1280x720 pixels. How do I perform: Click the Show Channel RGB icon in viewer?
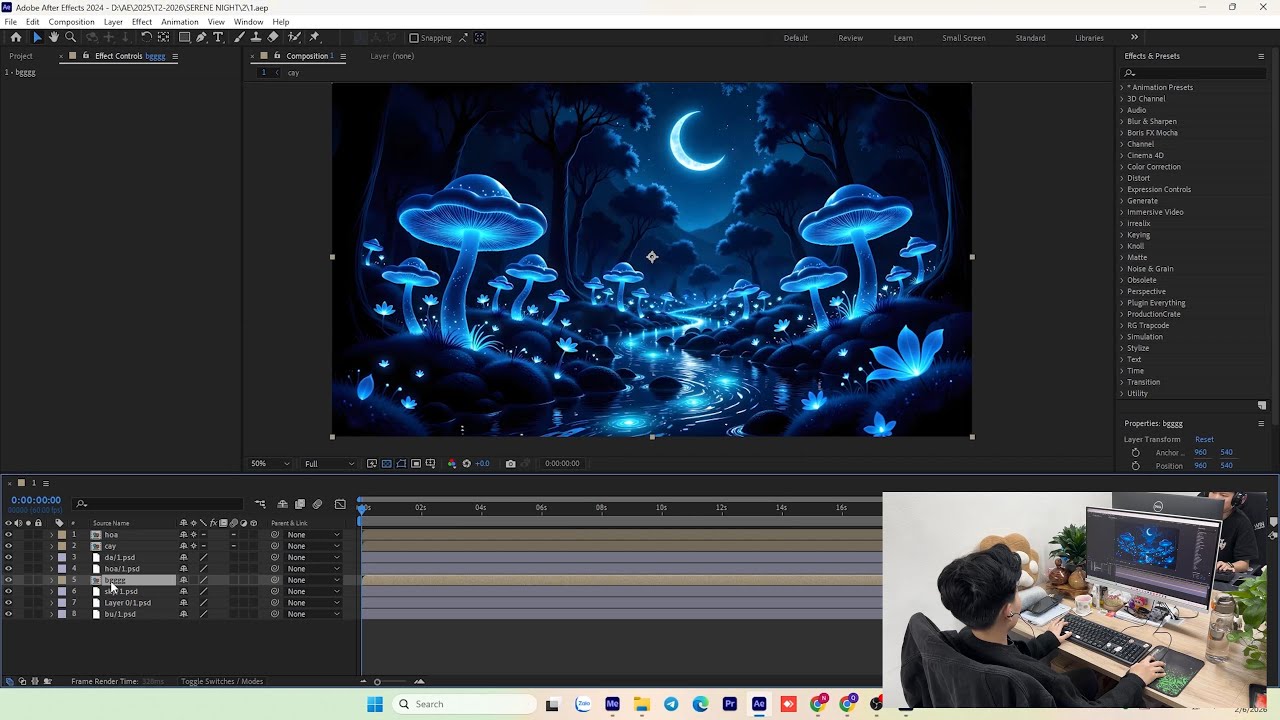(452, 464)
